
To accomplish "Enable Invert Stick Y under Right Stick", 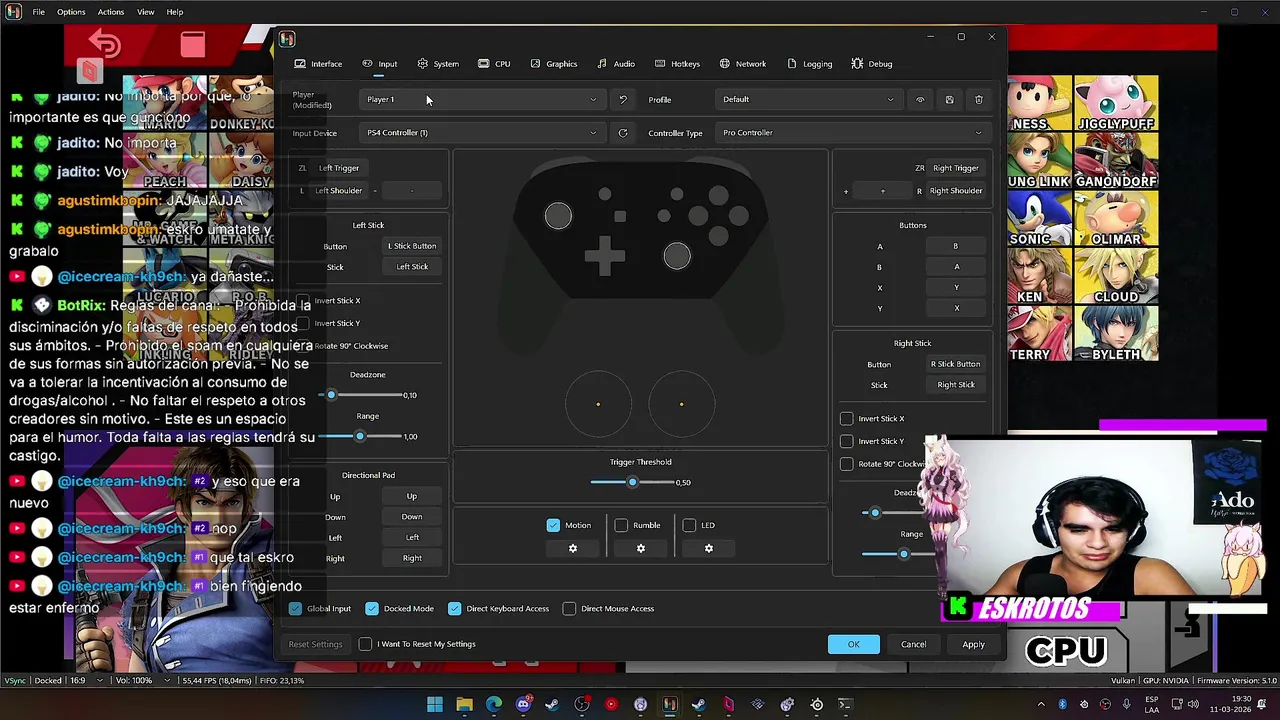I will [847, 441].
